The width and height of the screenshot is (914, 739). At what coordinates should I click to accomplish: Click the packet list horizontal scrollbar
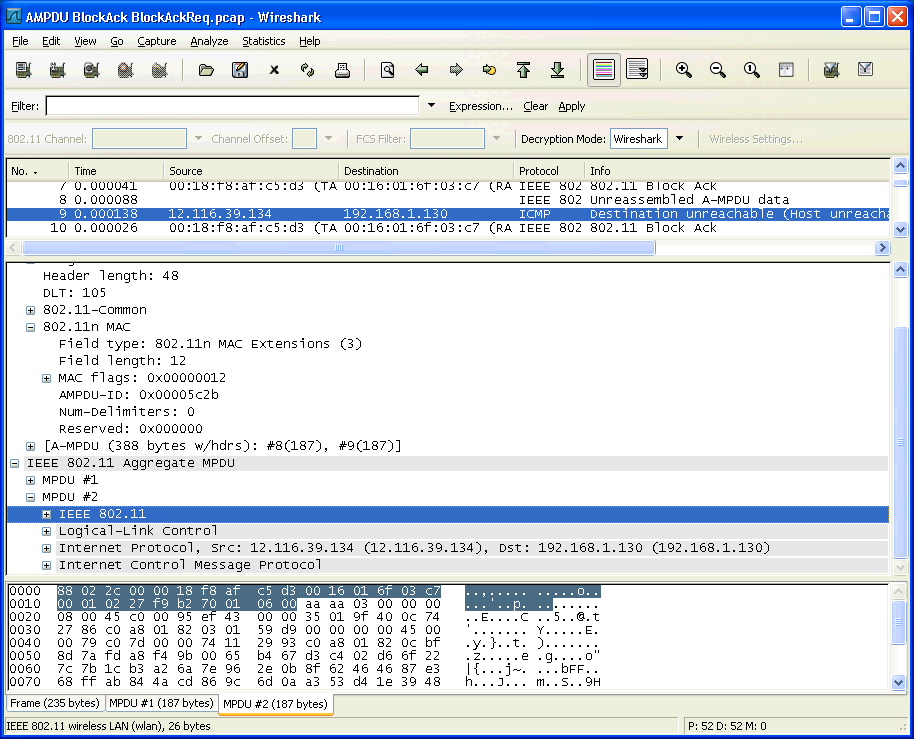pos(339,248)
